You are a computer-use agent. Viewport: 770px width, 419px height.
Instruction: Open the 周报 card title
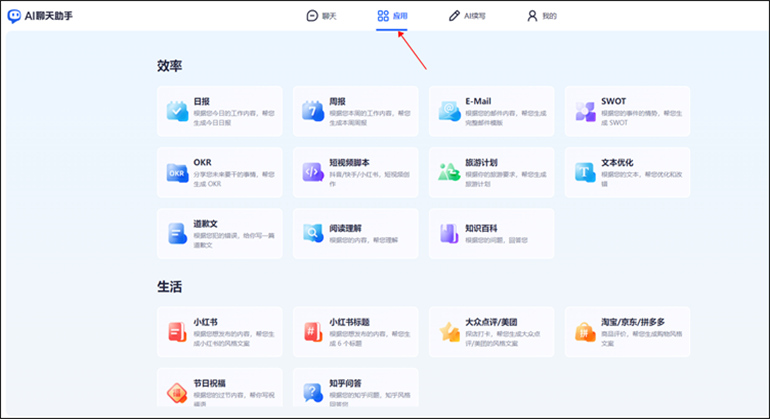(337, 101)
